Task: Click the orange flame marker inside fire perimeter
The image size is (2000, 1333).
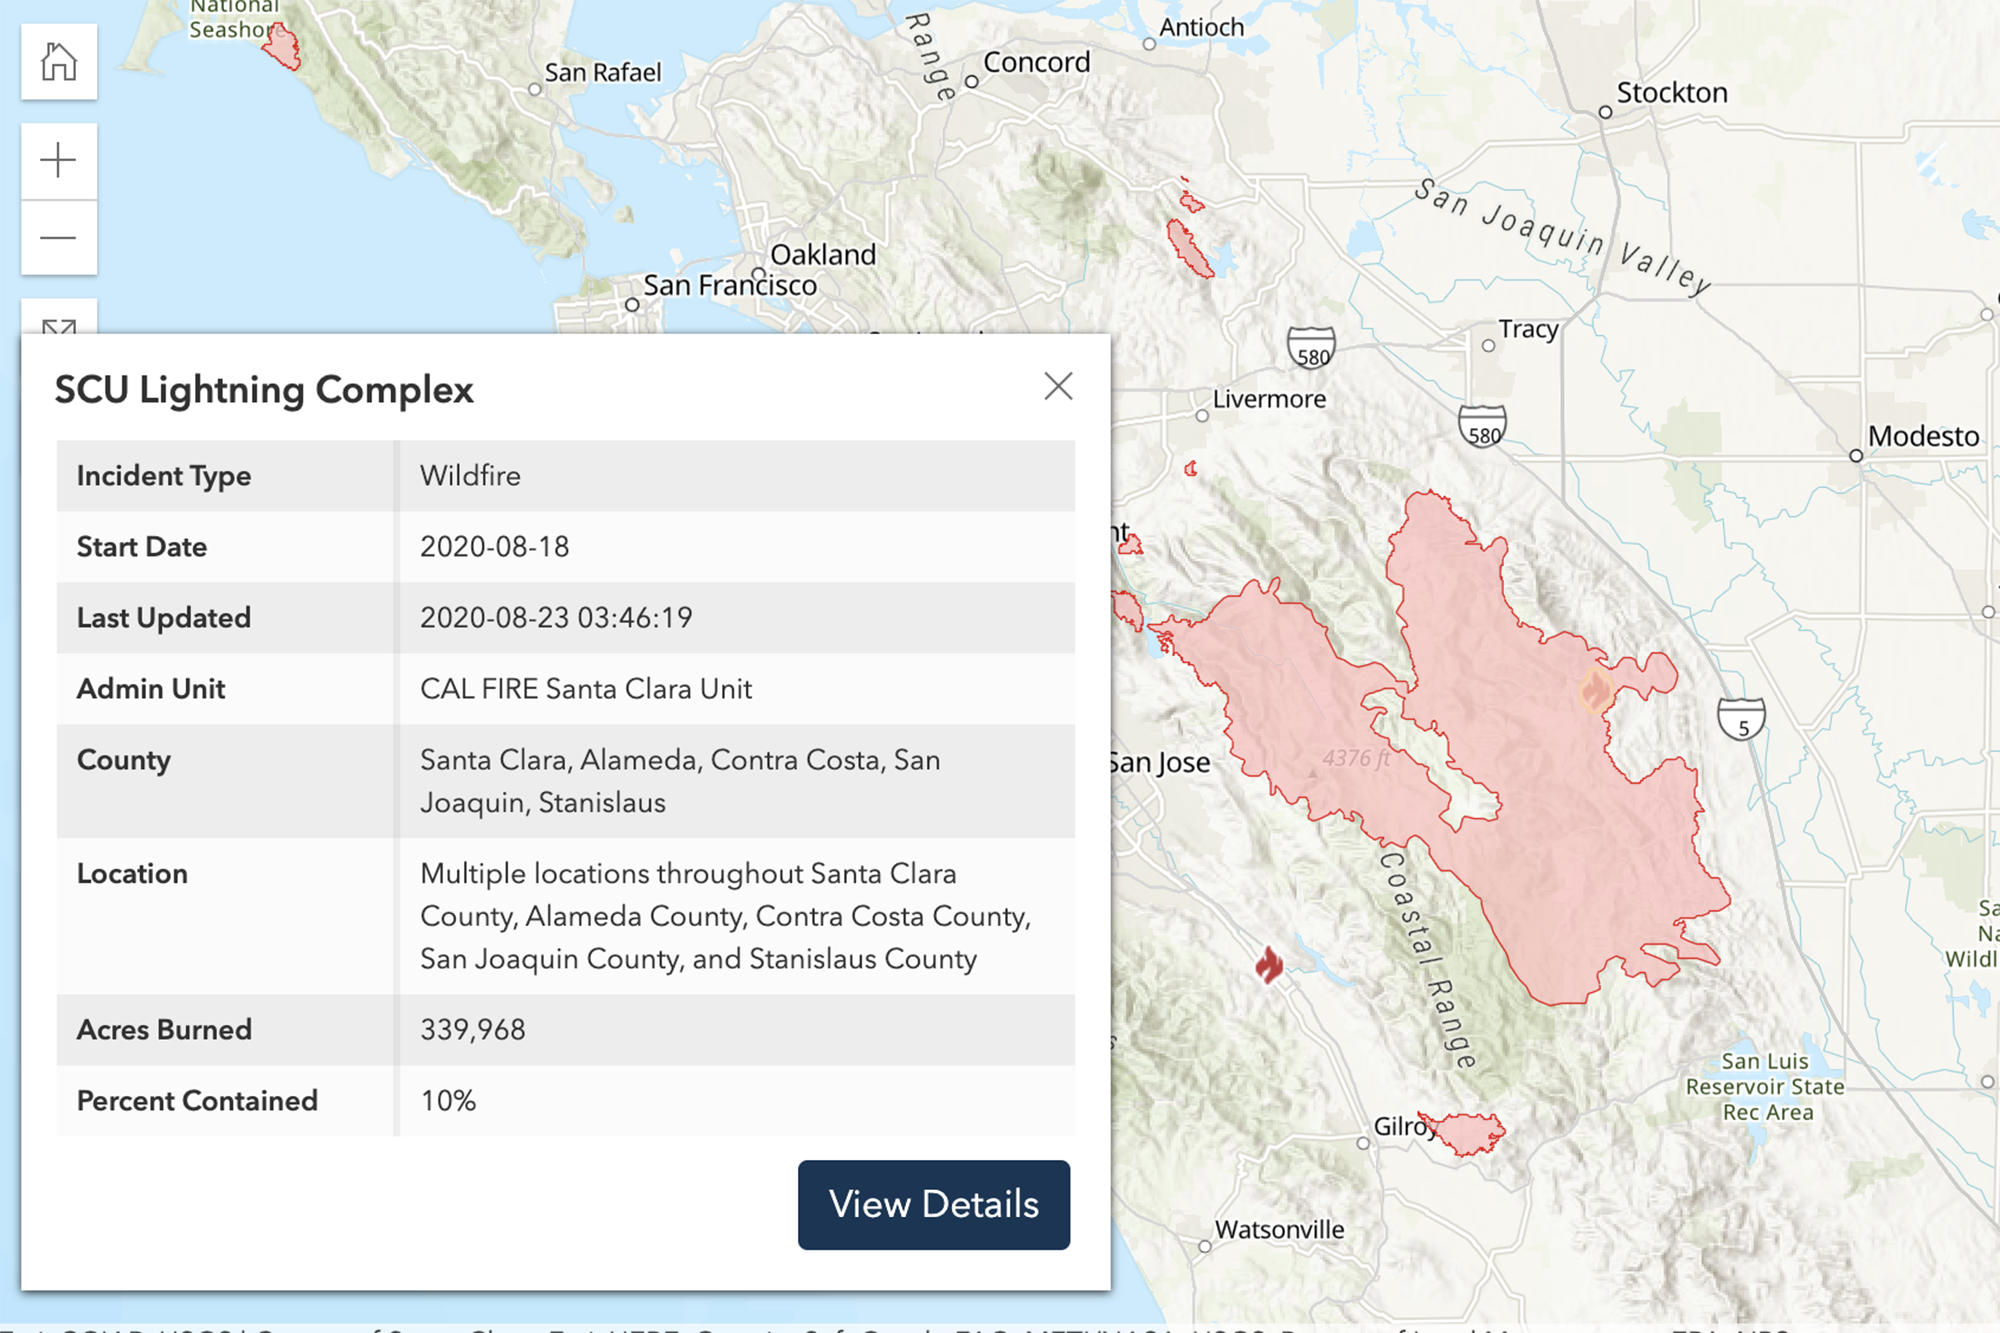Action: [x=1595, y=690]
